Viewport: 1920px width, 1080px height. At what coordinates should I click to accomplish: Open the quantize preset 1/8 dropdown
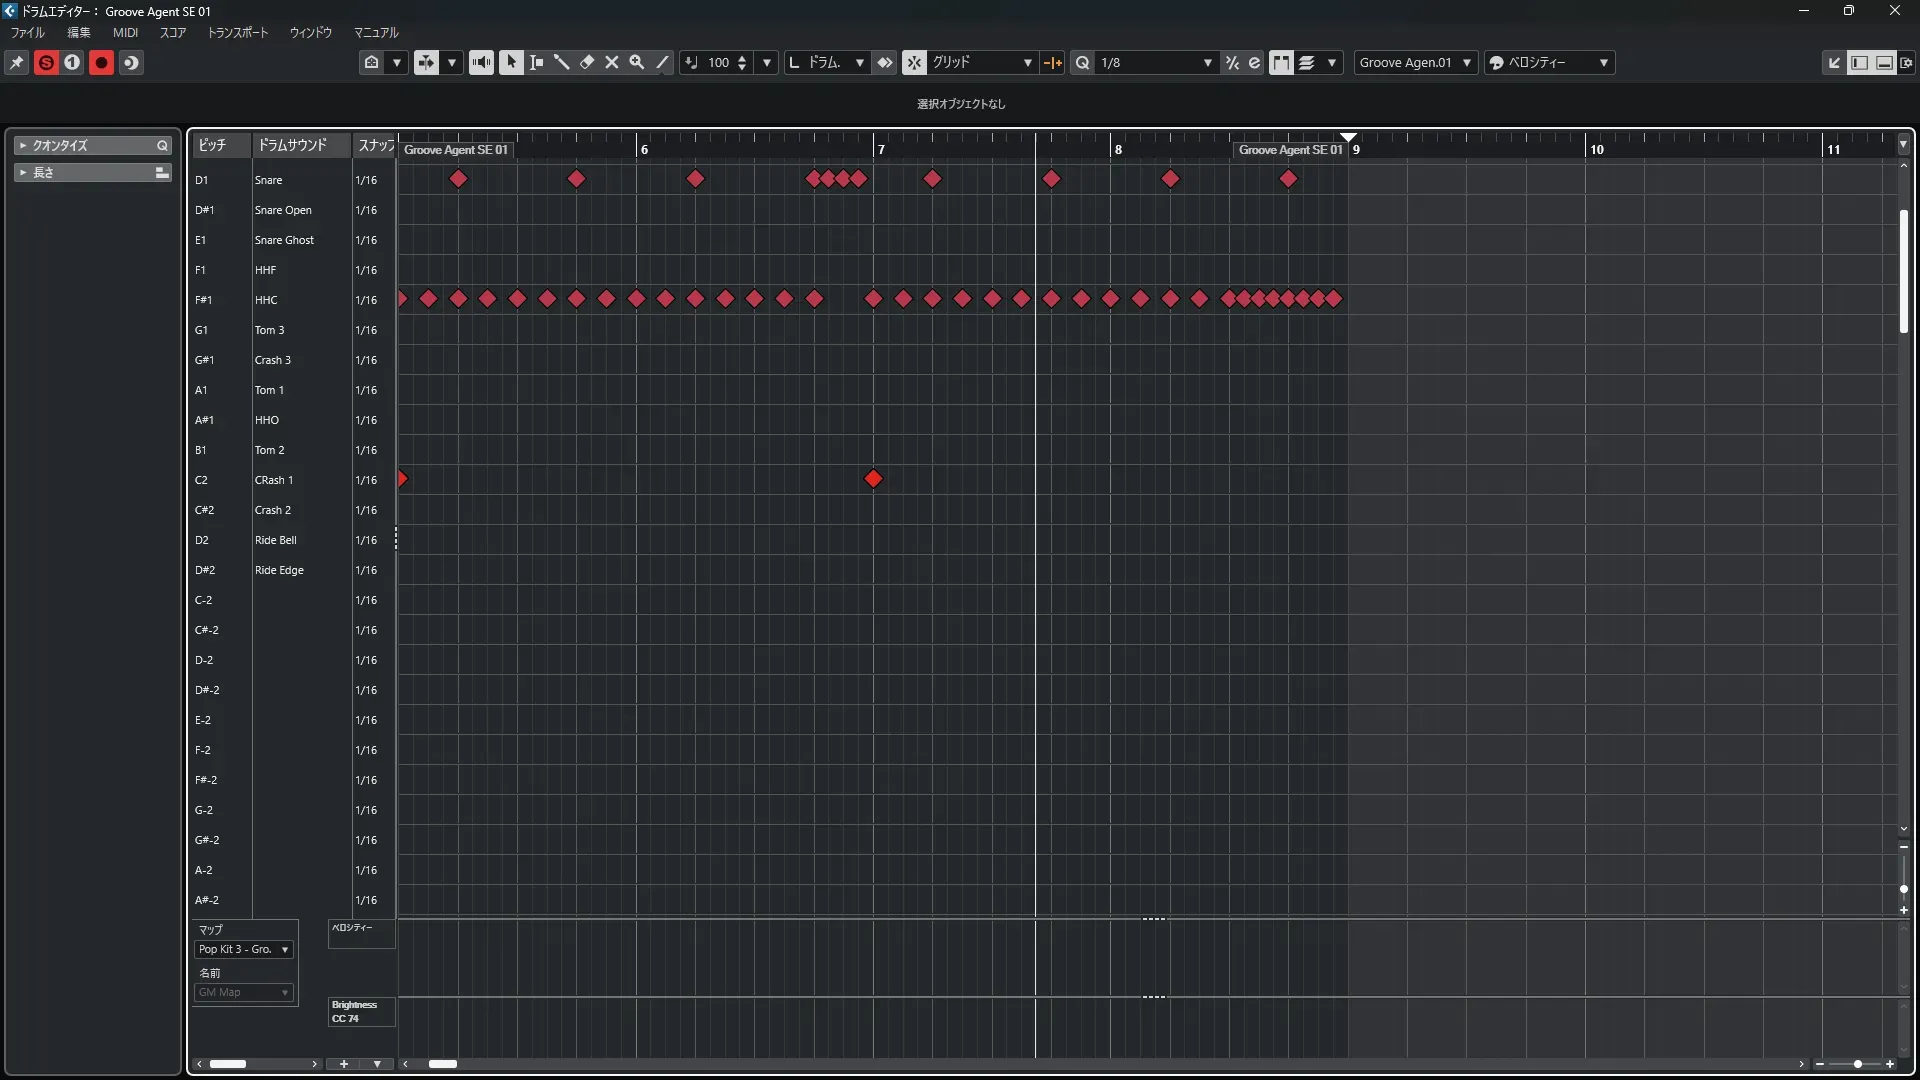(x=1156, y=62)
